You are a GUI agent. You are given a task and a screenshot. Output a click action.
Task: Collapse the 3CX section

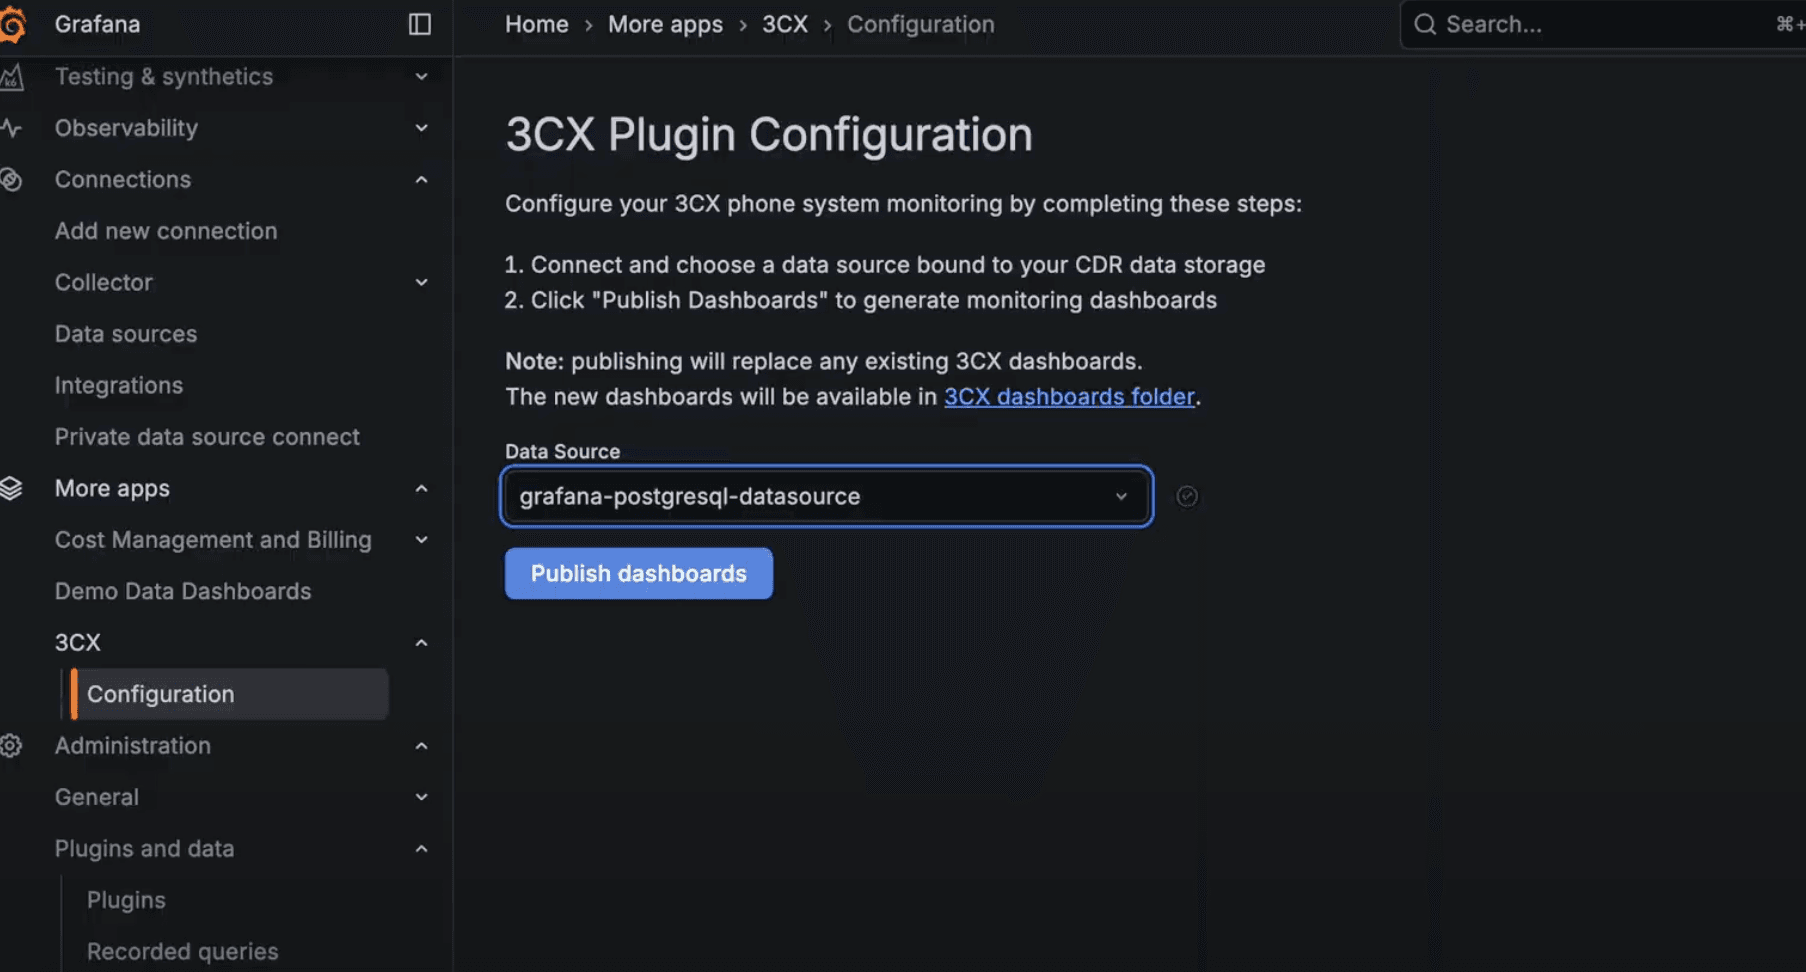(x=421, y=642)
